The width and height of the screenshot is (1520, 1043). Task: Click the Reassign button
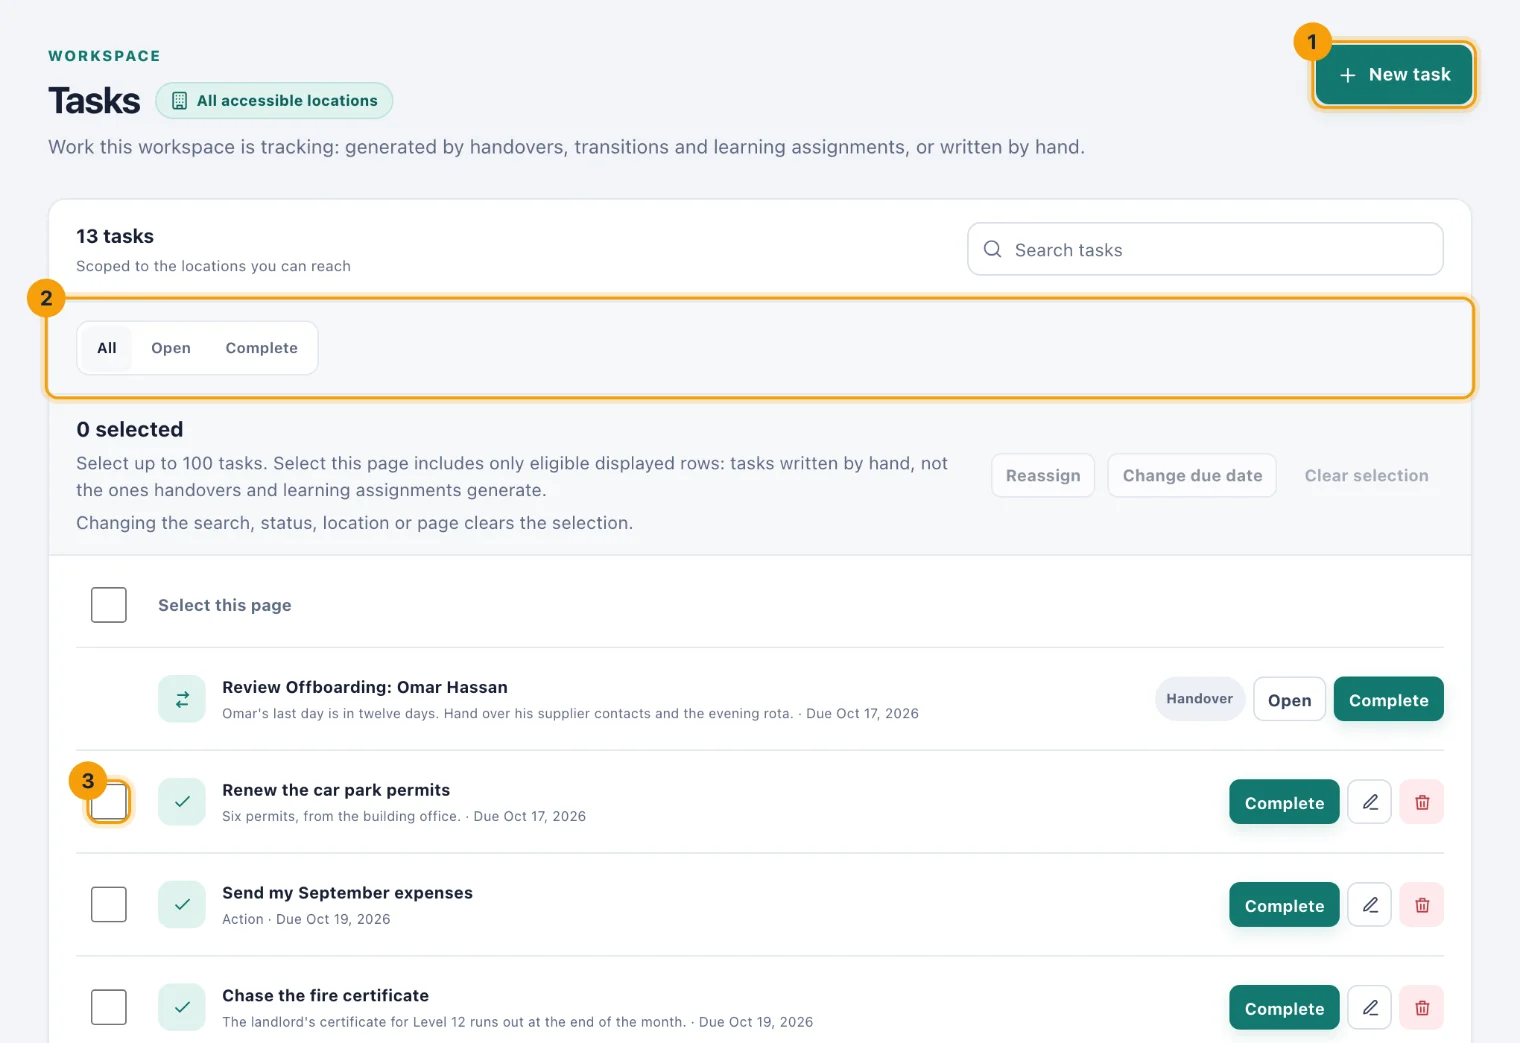pos(1043,475)
